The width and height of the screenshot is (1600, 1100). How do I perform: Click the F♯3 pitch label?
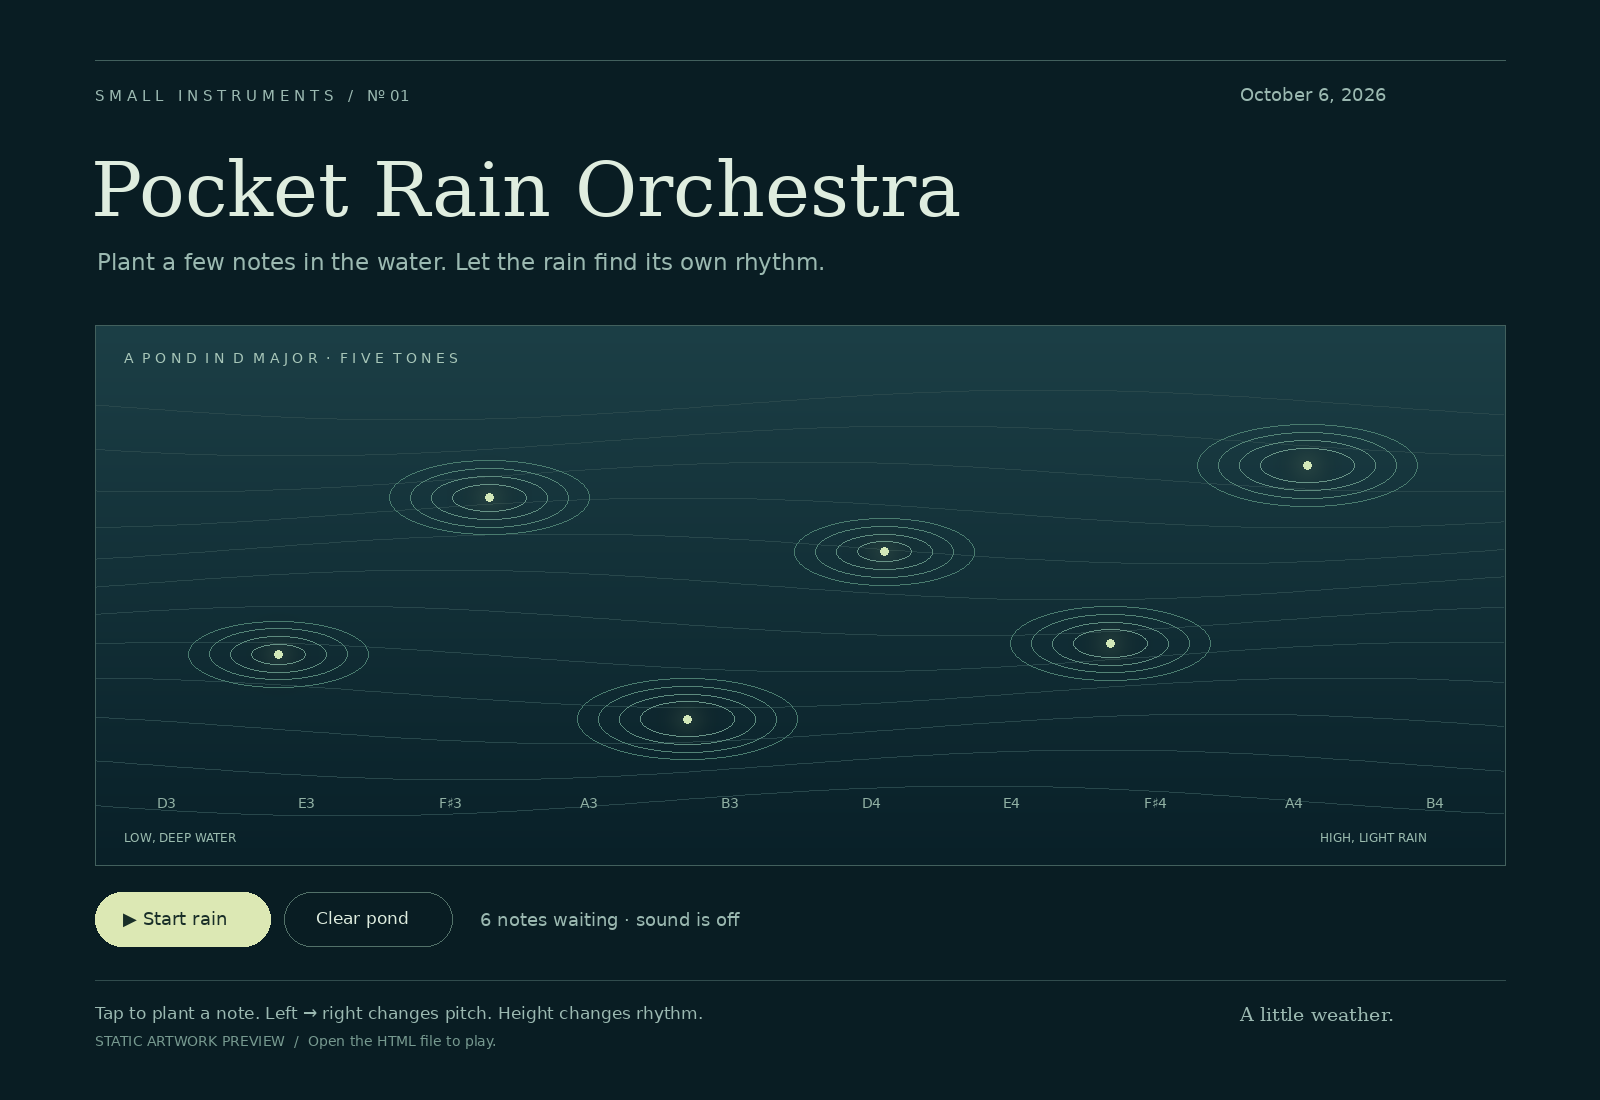pos(450,803)
